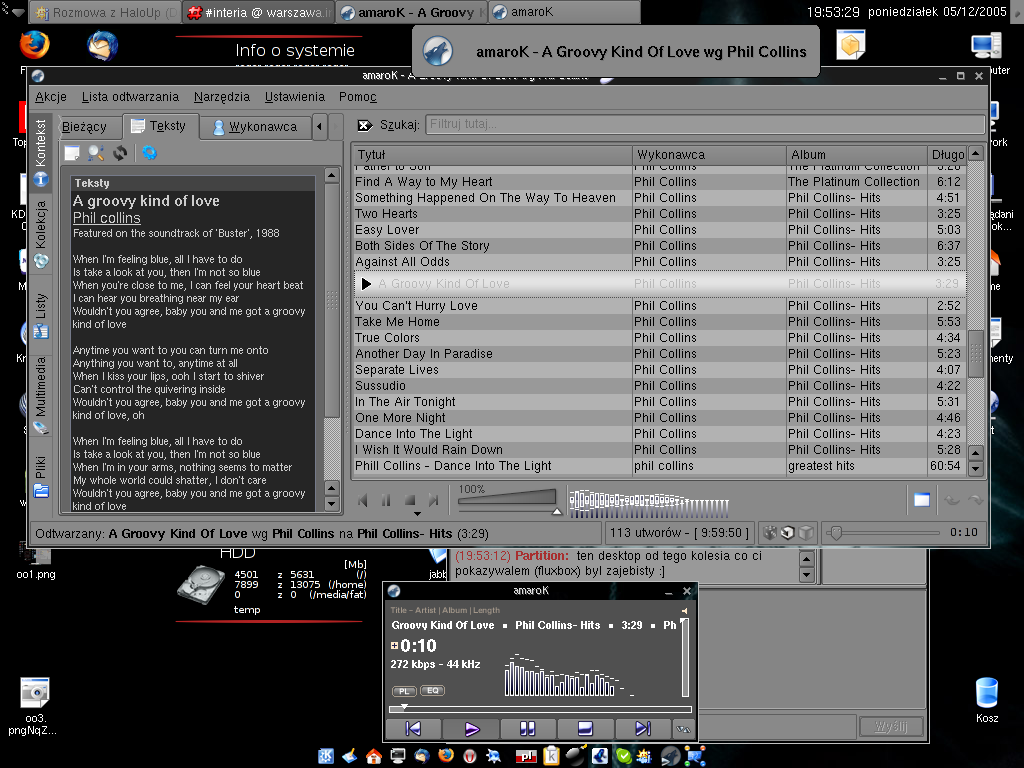
Task: Open the Listy sidebar panel
Action: 40,316
